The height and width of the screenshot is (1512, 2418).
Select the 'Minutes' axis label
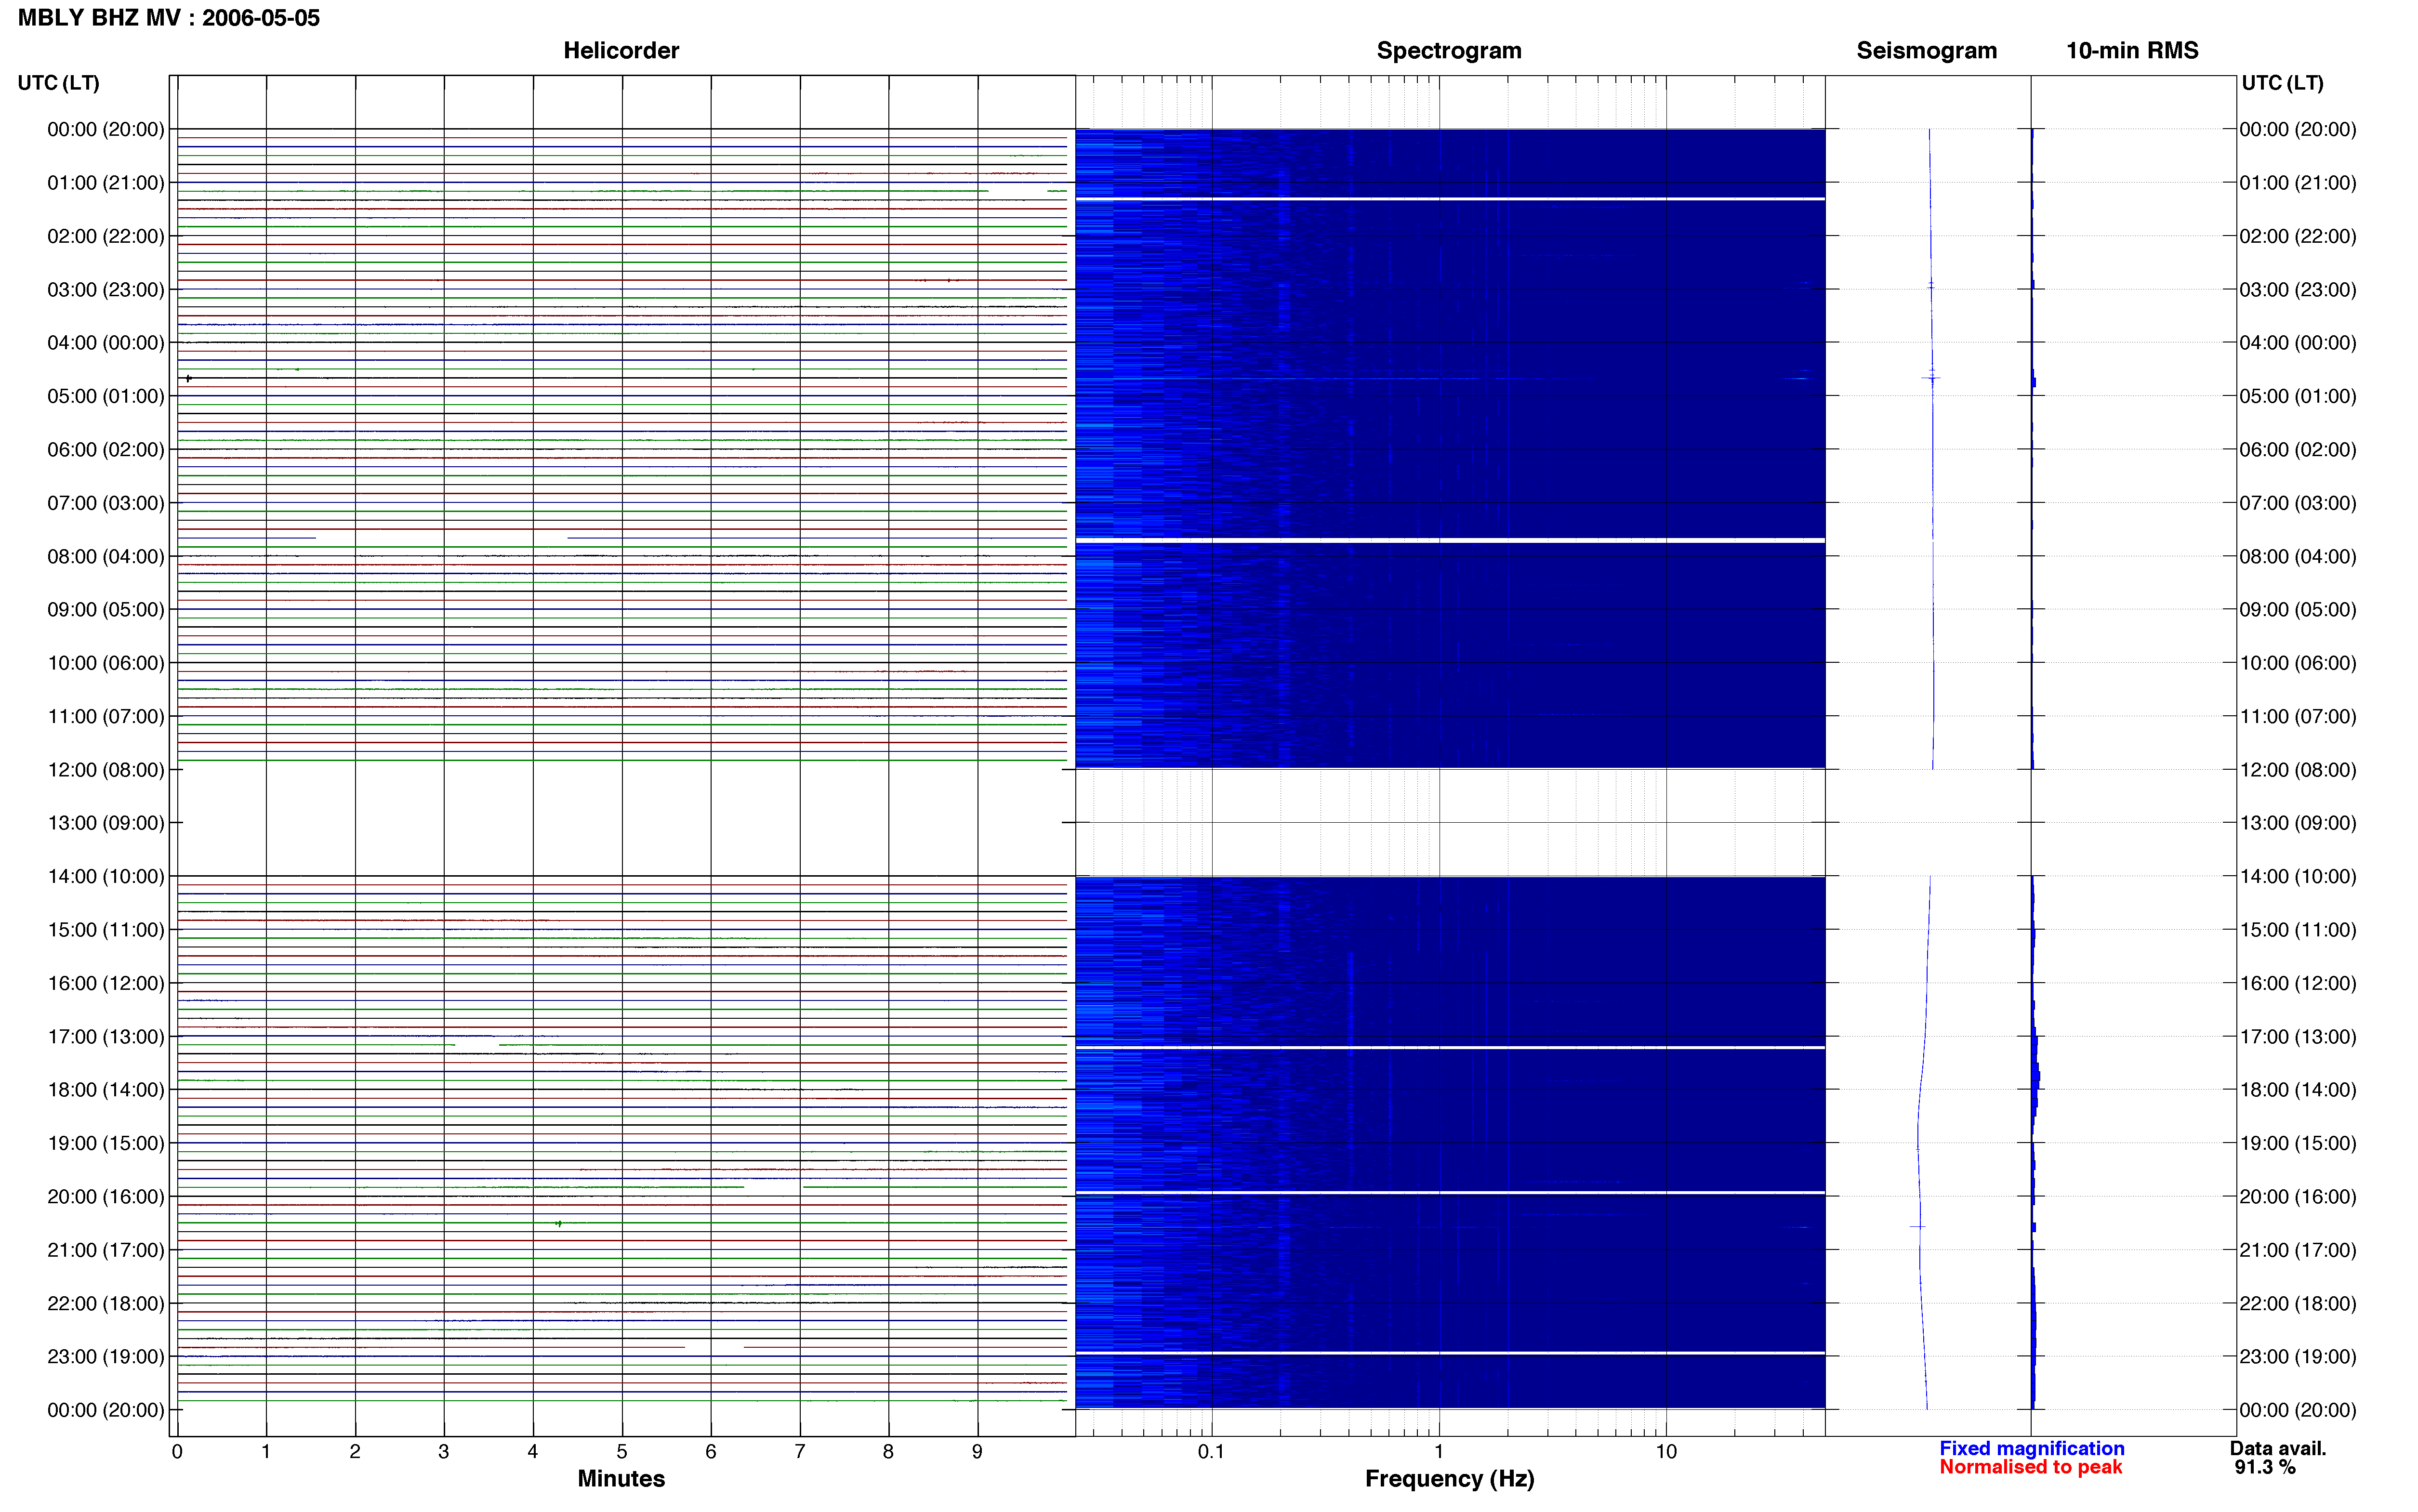tap(621, 1478)
